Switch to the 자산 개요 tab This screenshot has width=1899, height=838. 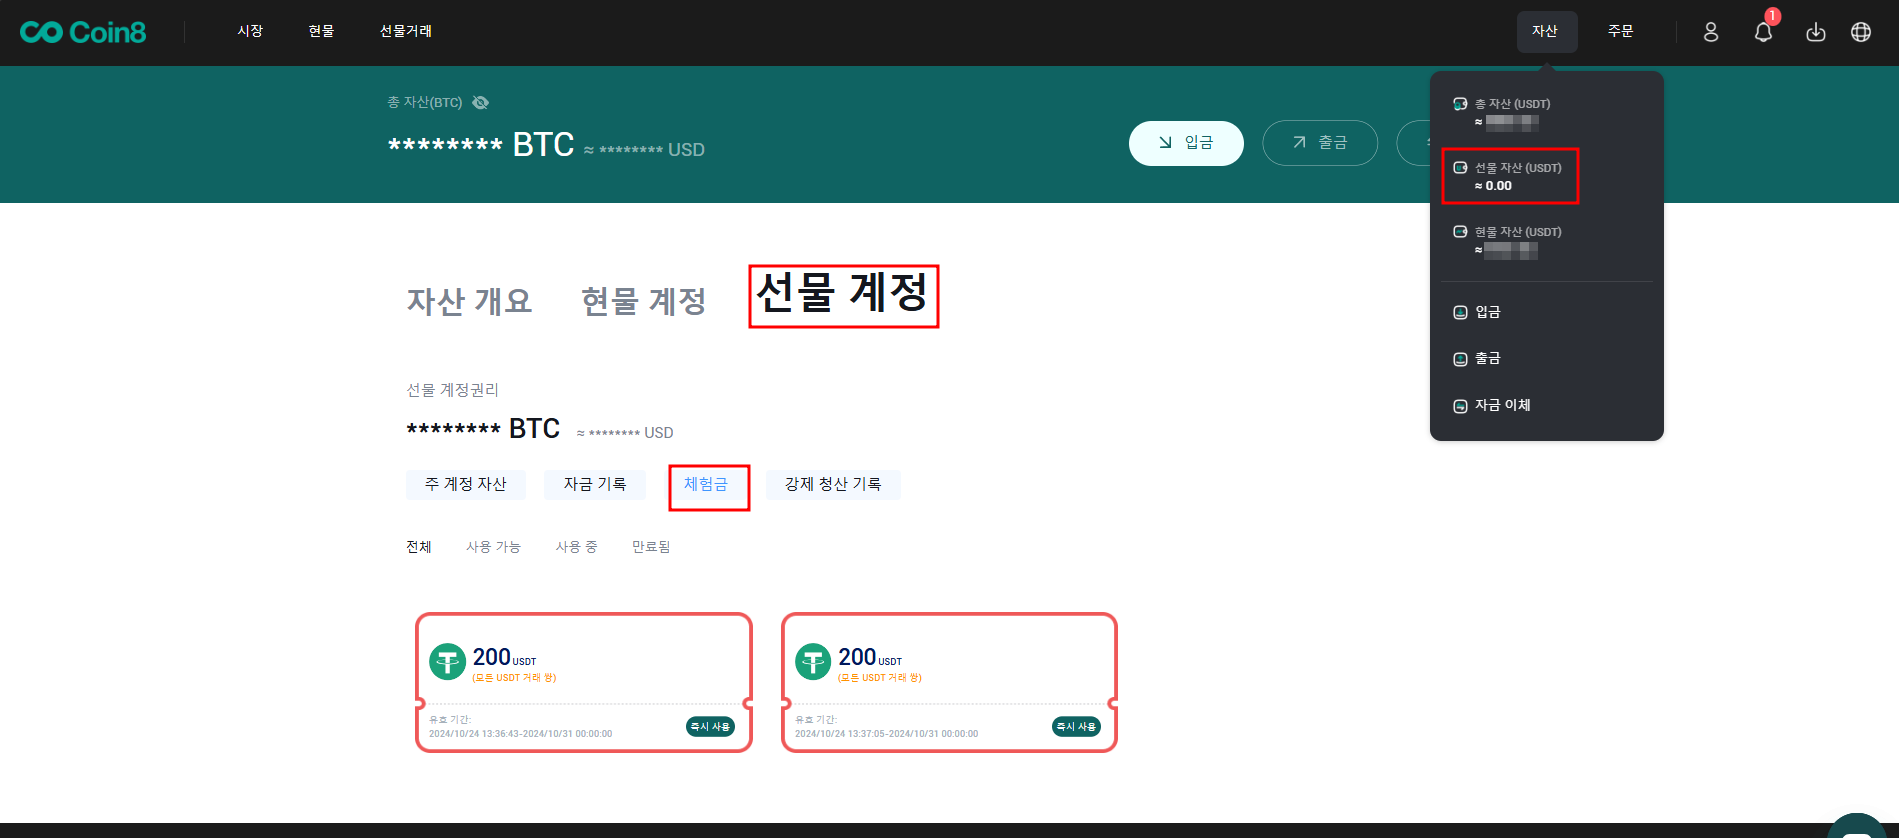[x=469, y=301]
